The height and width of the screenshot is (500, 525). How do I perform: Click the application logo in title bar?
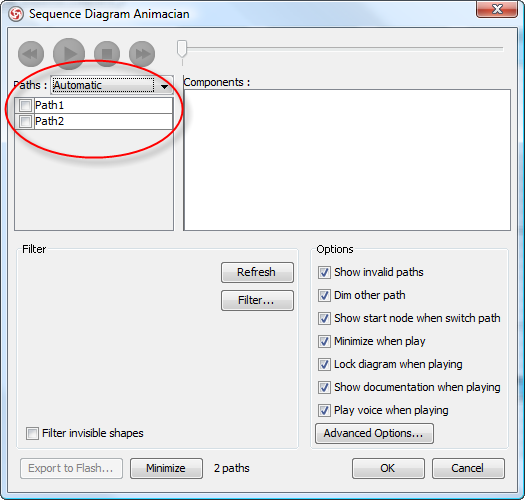16,14
